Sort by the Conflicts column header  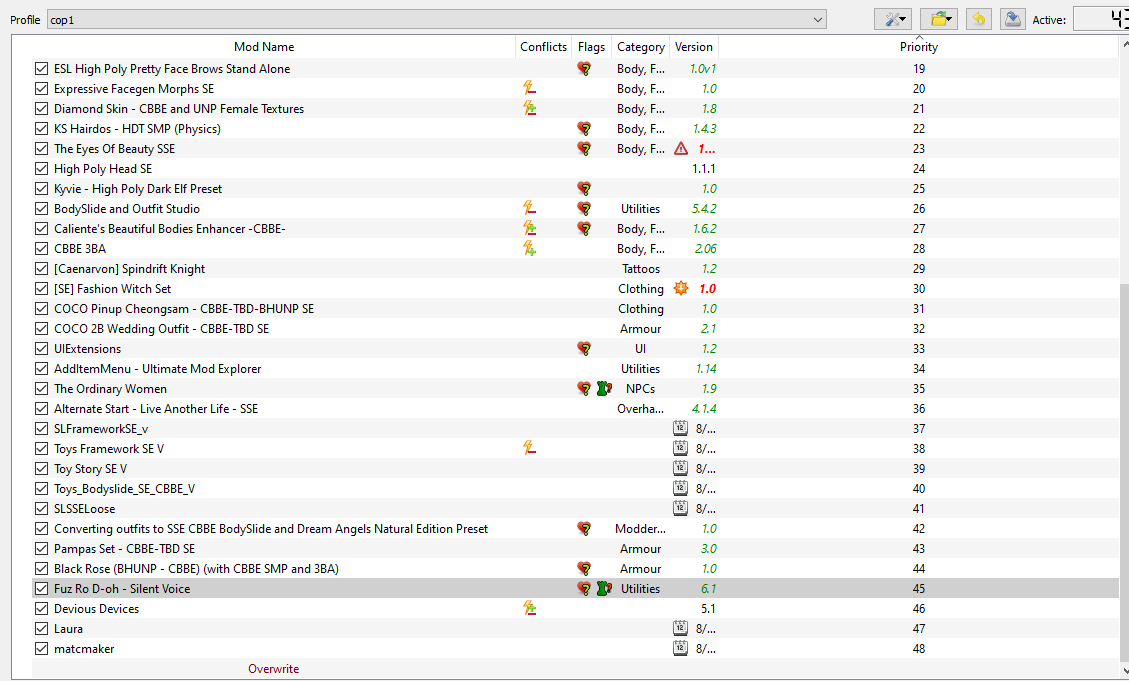click(544, 47)
